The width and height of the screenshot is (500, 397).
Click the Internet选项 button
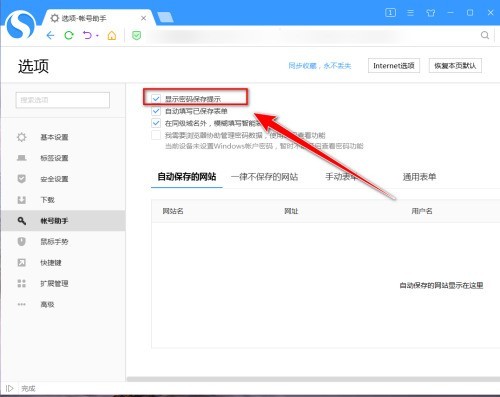point(394,66)
